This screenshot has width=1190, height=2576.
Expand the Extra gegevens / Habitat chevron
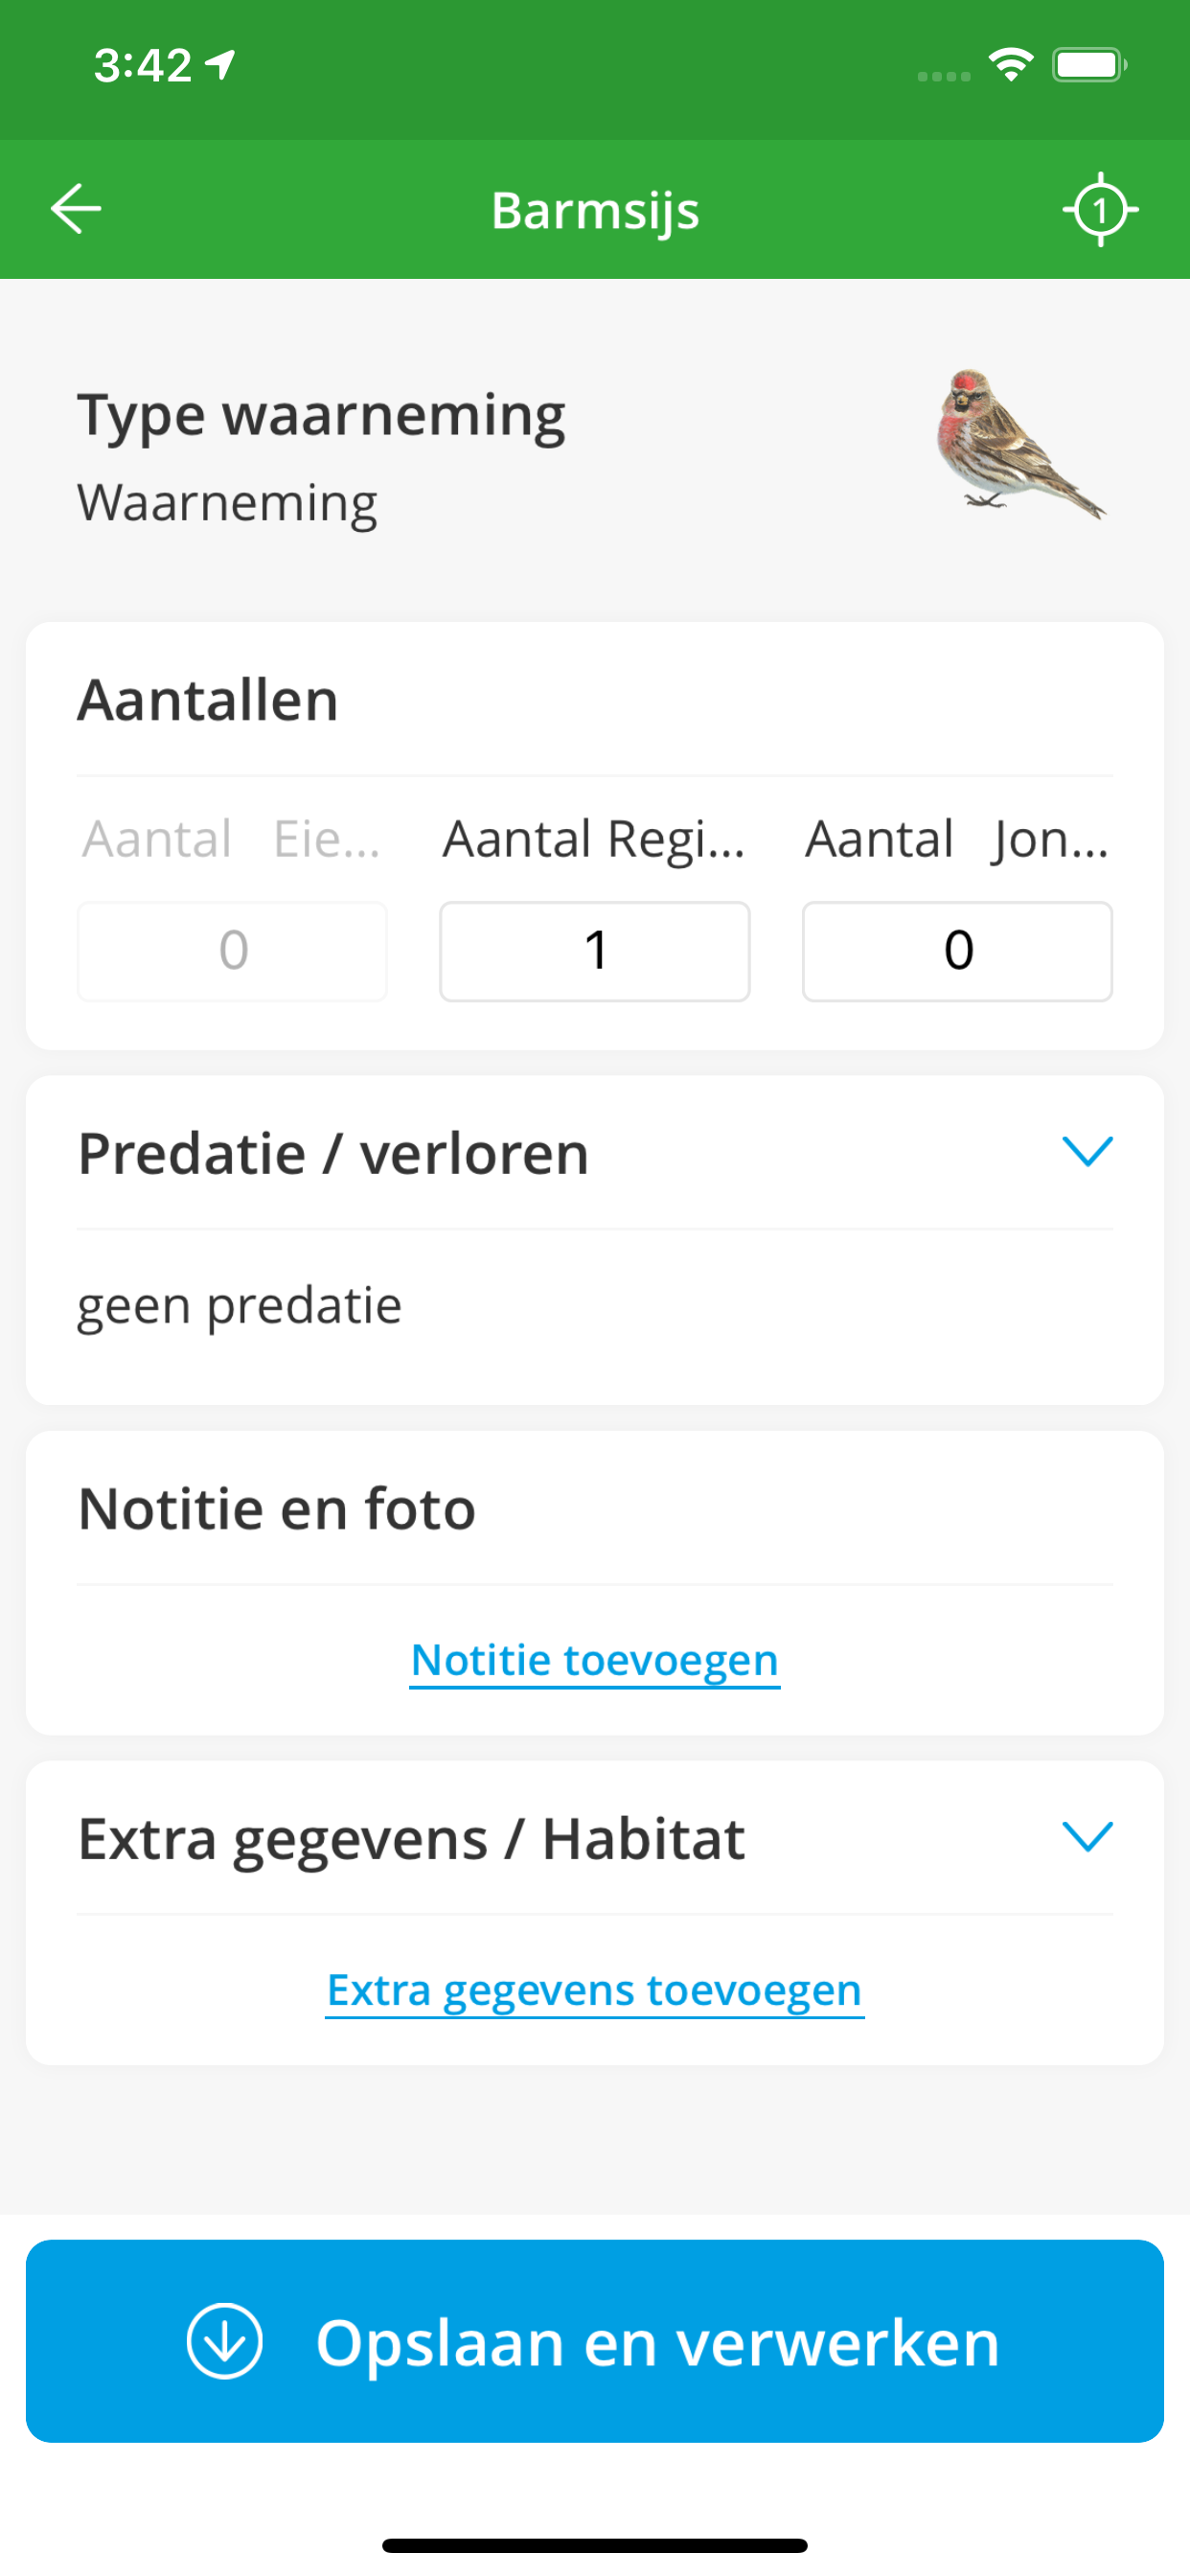coord(1087,1836)
